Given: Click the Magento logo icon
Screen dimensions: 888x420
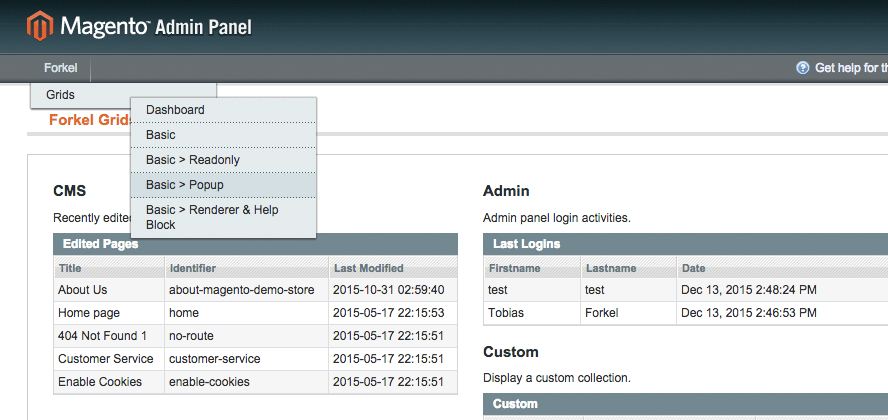Looking at the screenshot, I should tap(40, 26).
